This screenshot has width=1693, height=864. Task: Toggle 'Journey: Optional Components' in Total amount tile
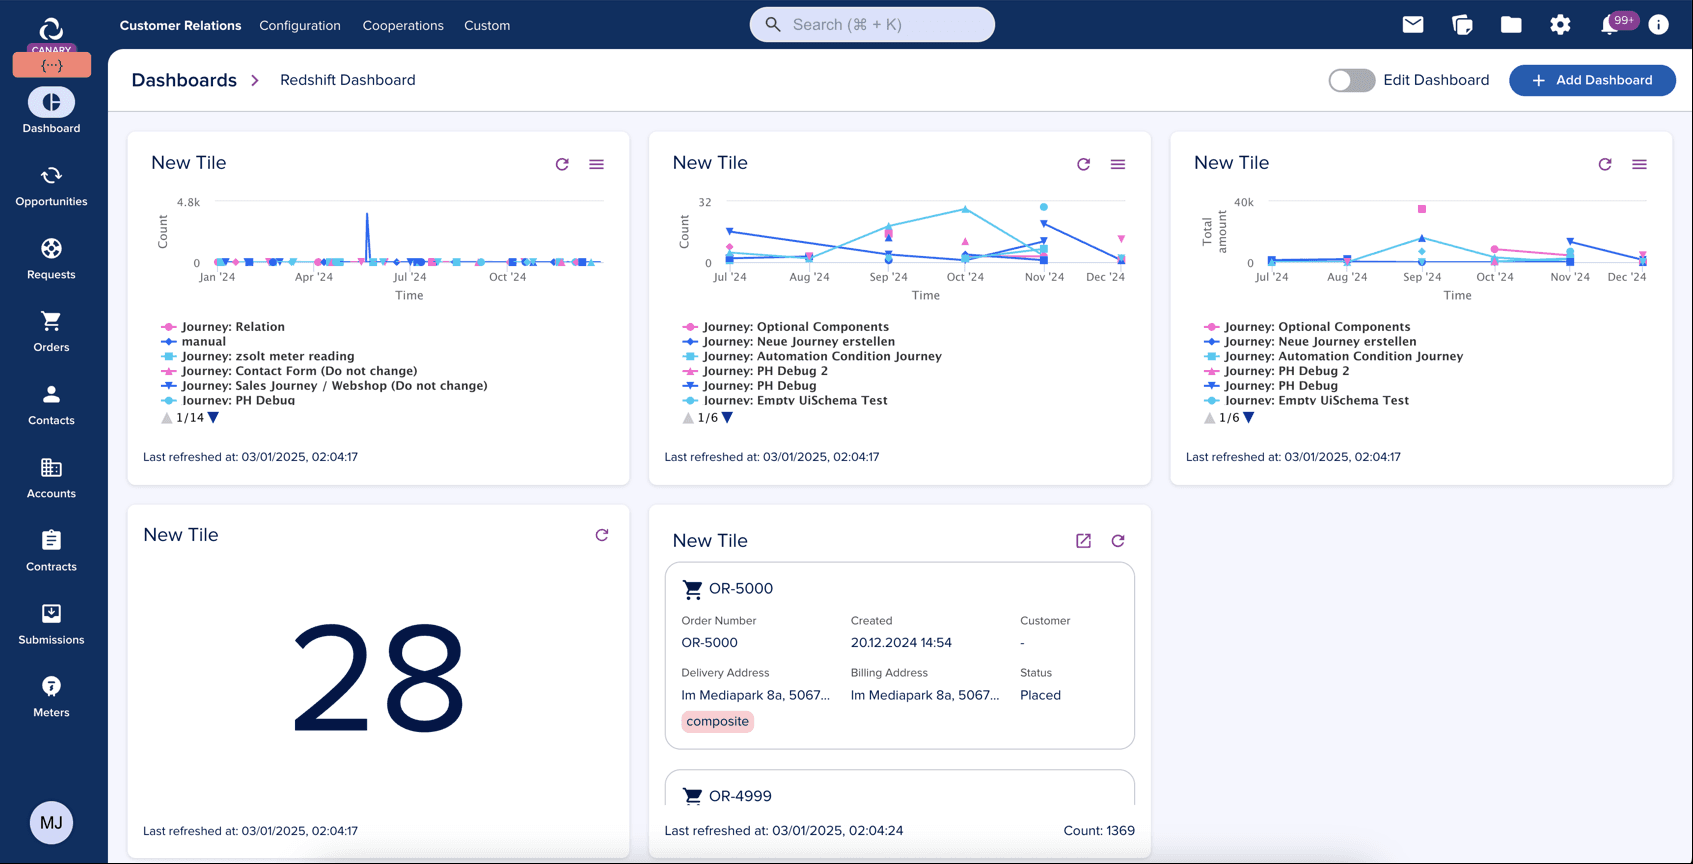click(x=1307, y=327)
